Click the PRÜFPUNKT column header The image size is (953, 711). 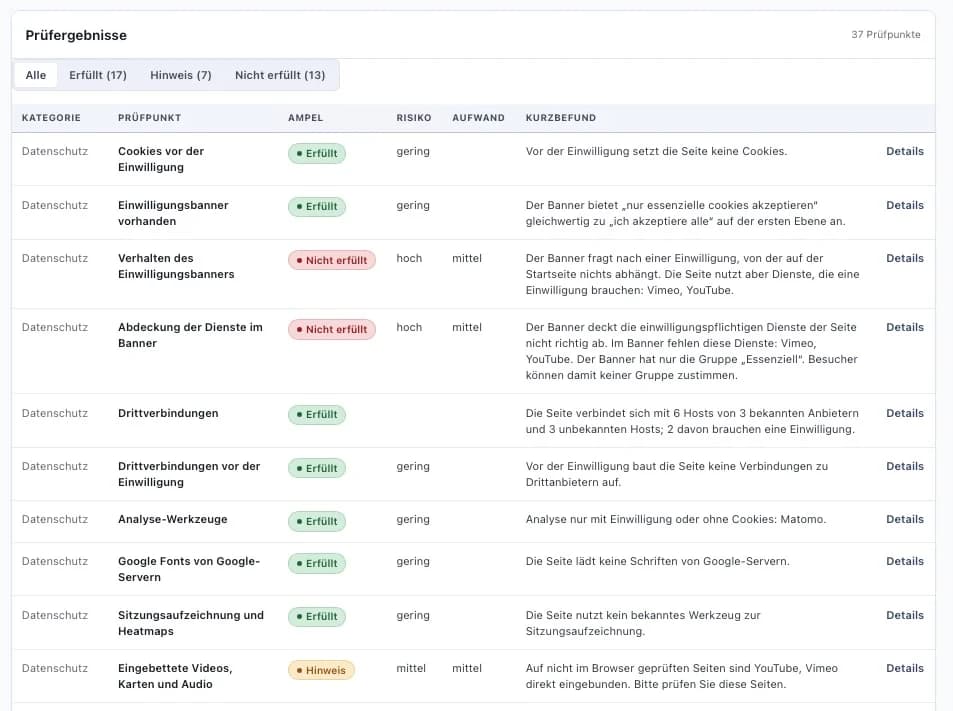150,118
